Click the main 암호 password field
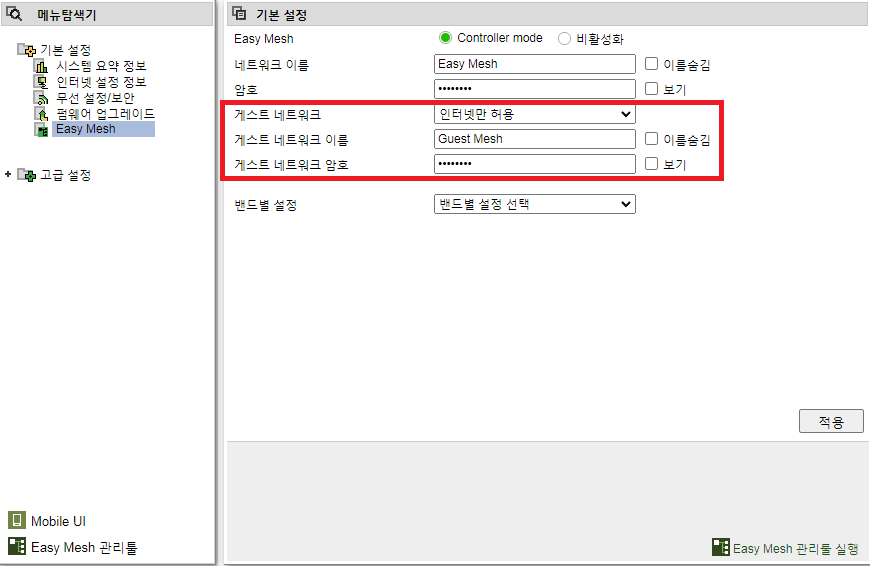This screenshot has width=870, height=566. pos(534,89)
